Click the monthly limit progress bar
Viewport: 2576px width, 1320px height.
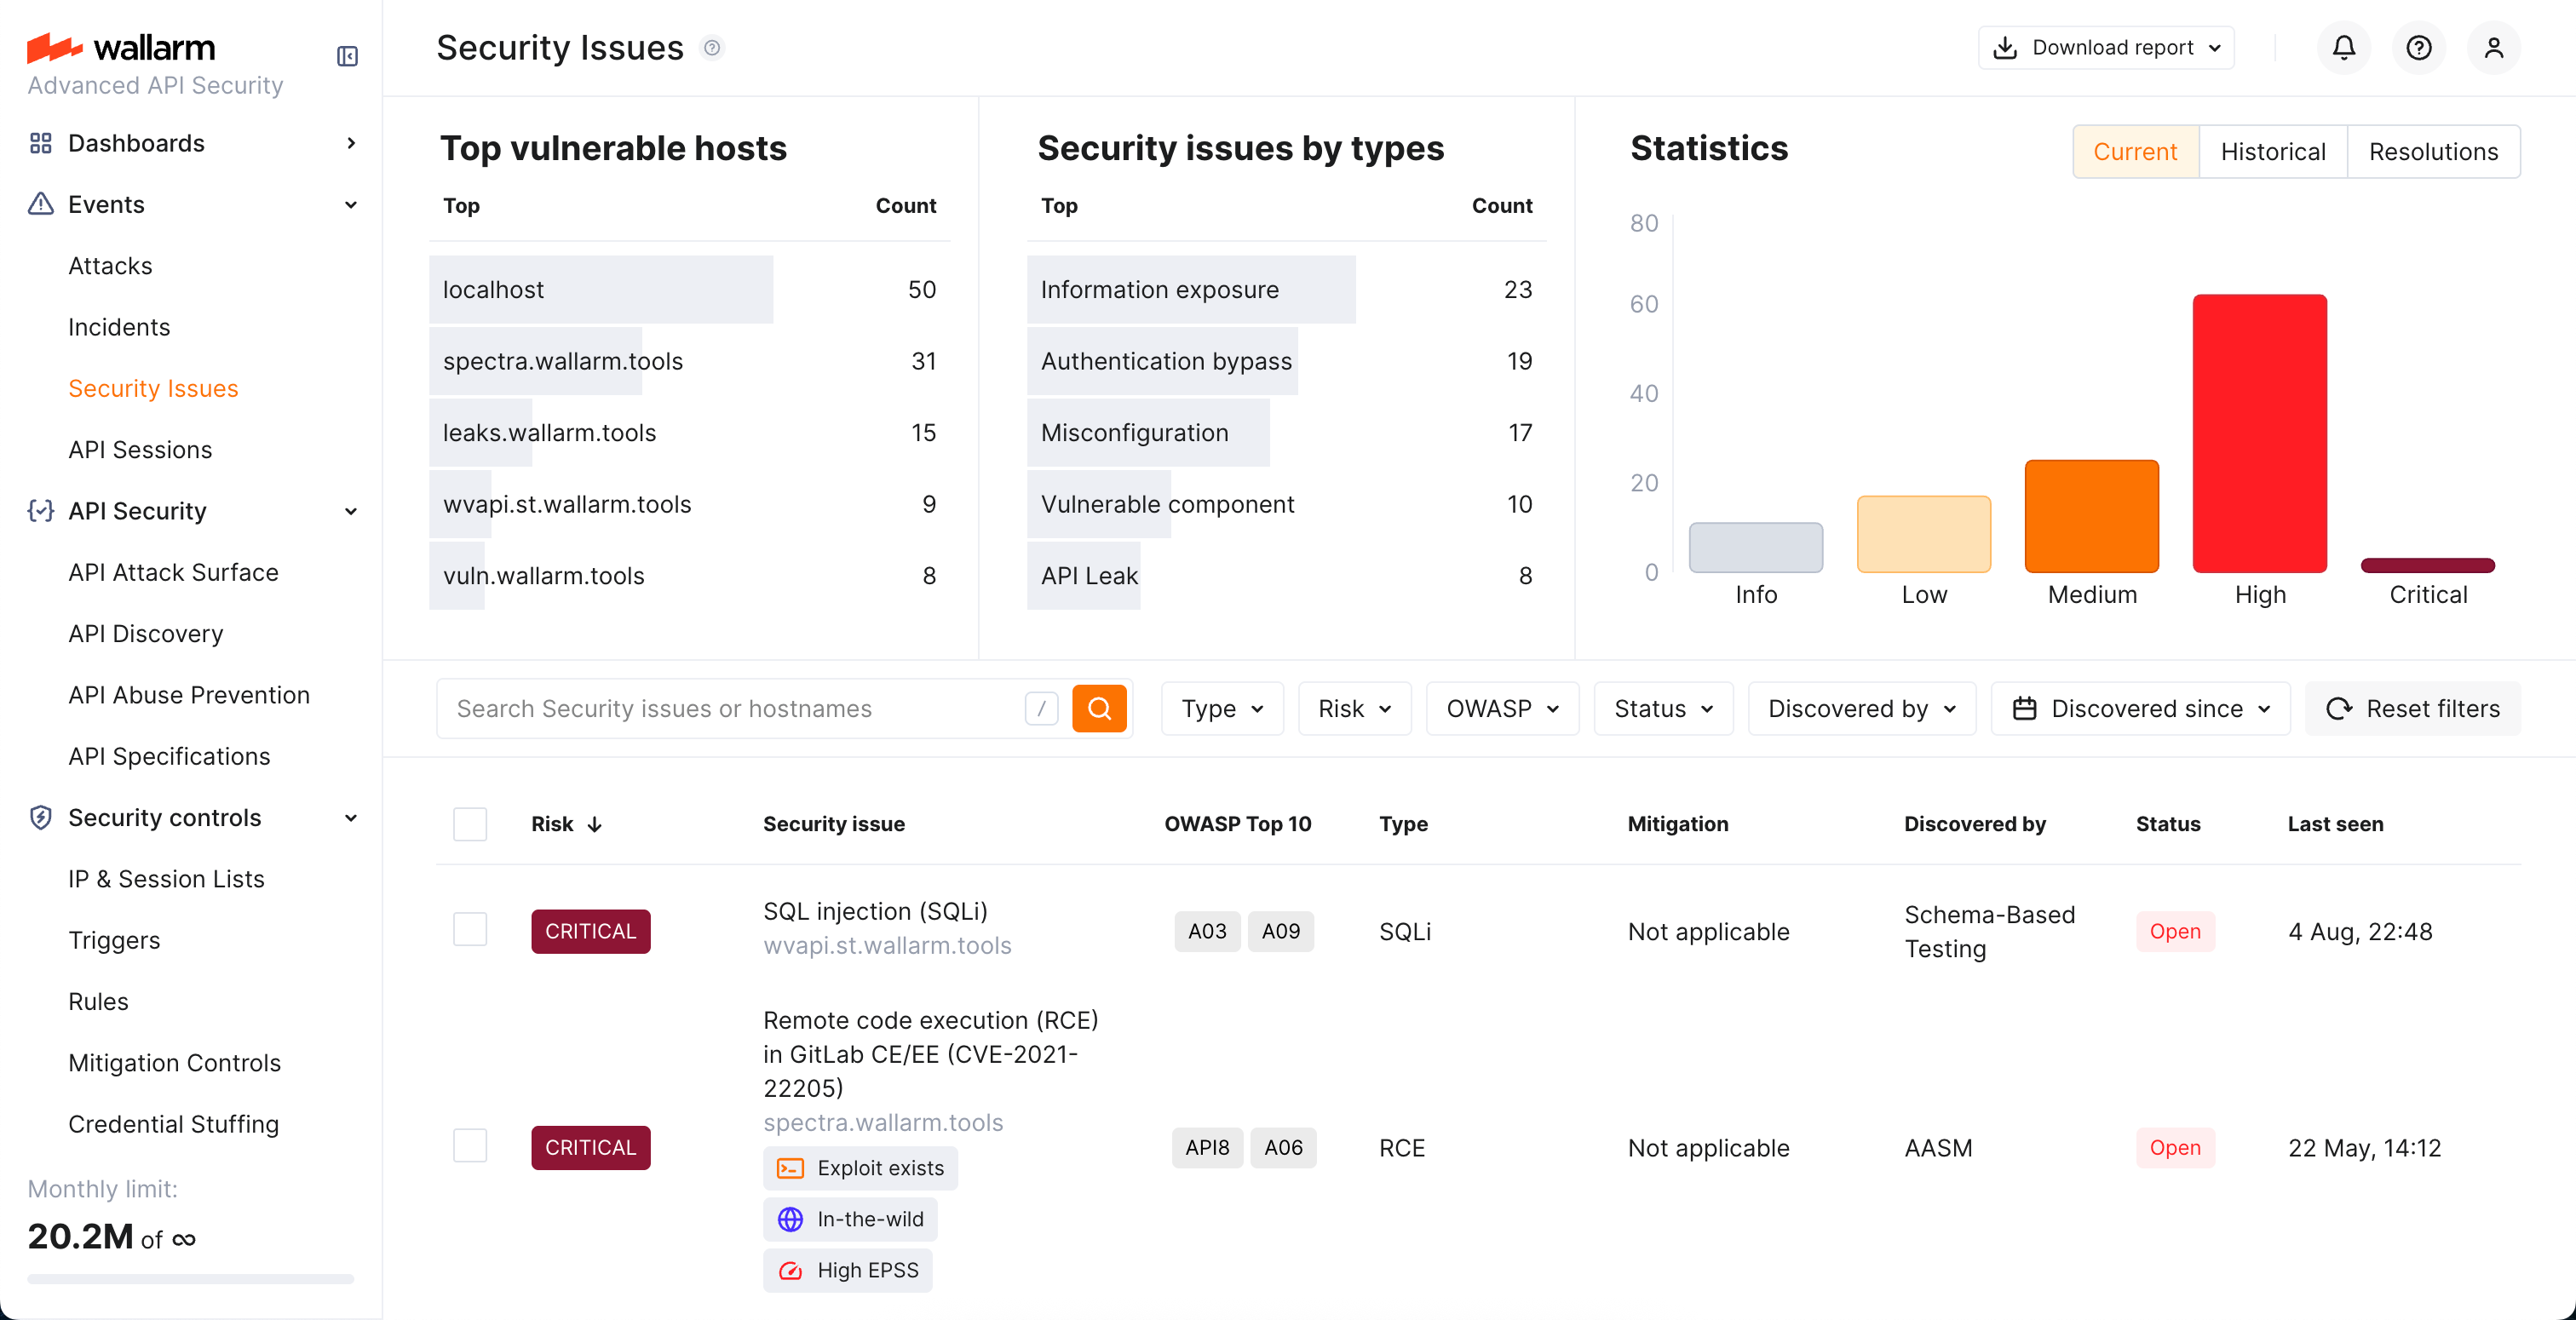coord(187,1279)
